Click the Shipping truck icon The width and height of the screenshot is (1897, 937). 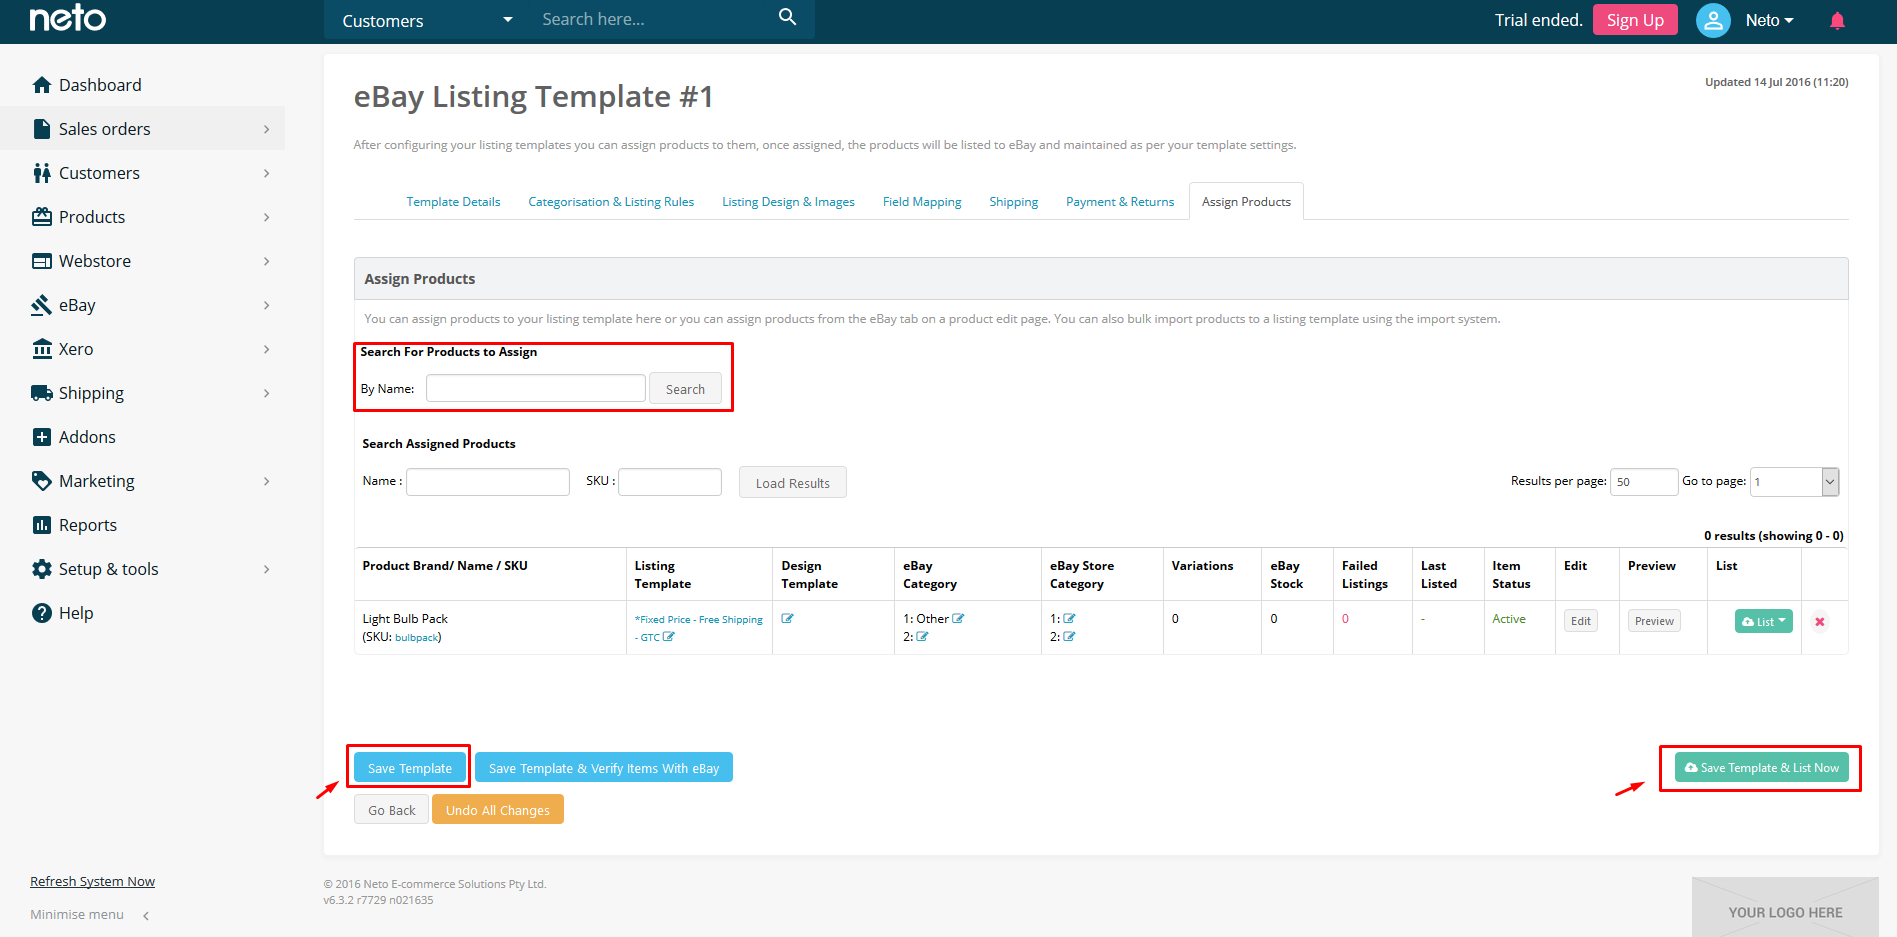click(x=42, y=393)
